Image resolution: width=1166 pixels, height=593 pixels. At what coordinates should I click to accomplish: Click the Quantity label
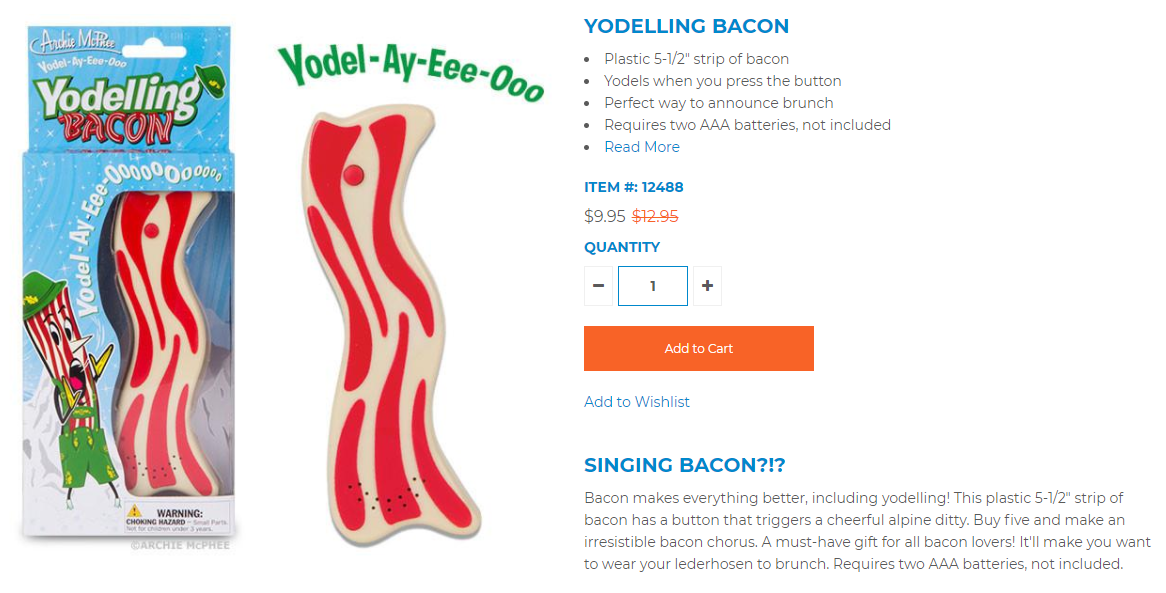click(622, 247)
